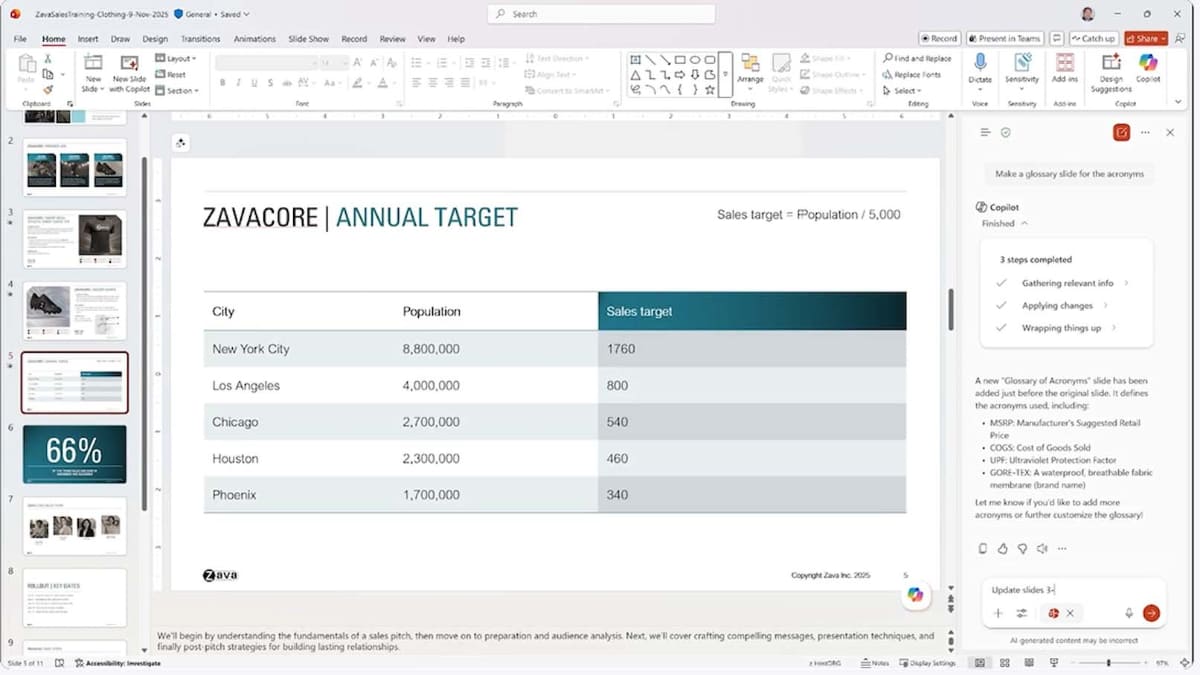Switch to the Slide Show tab
Image resolution: width=1200 pixels, height=675 pixels.
309,39
